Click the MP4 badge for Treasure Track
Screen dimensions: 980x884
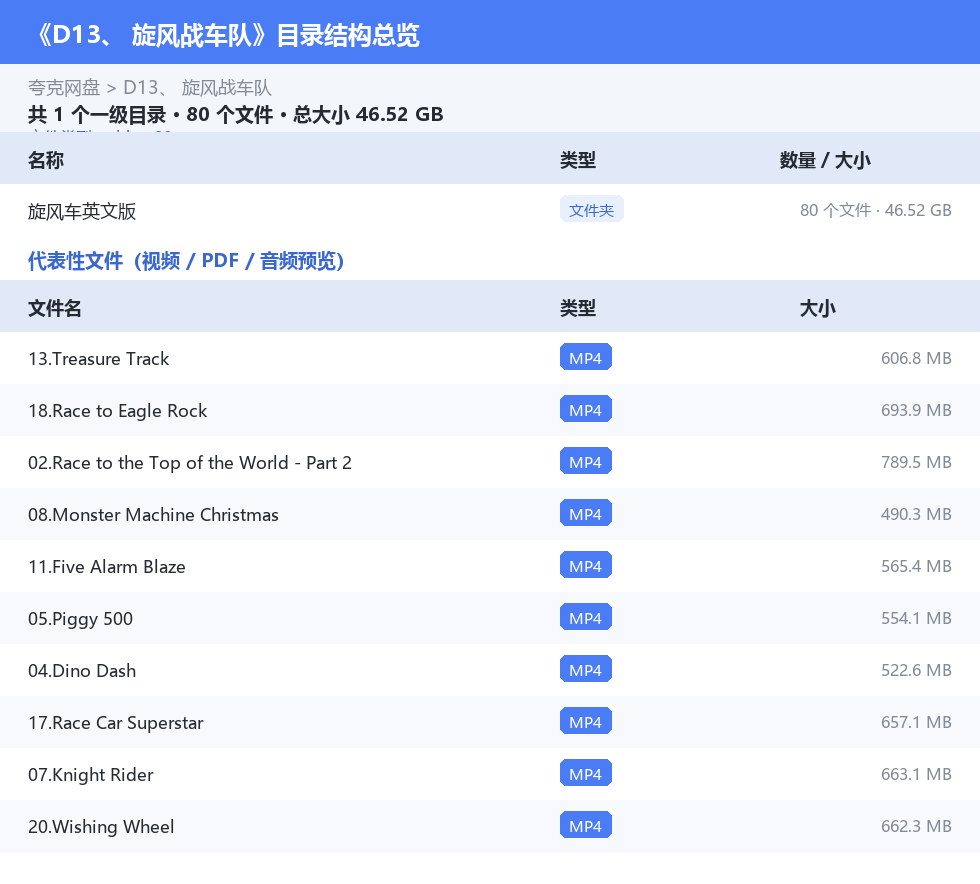click(586, 358)
